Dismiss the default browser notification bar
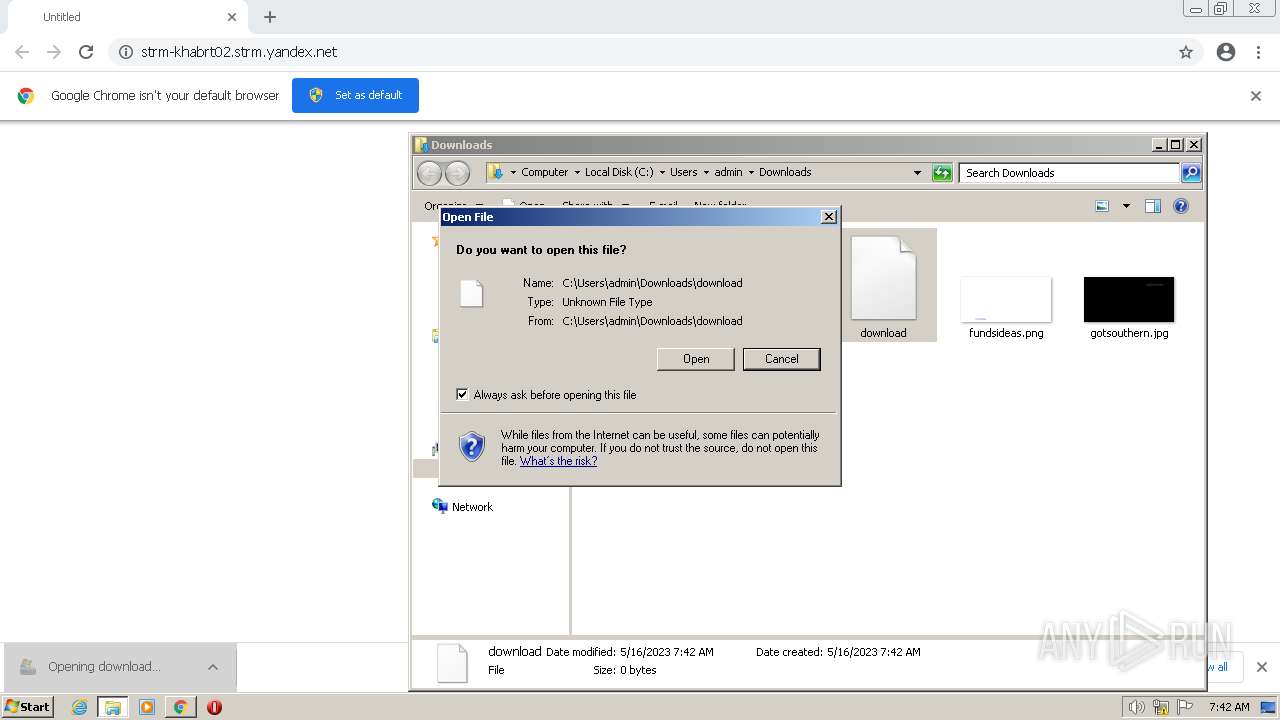This screenshot has width=1280, height=720. [x=1256, y=96]
